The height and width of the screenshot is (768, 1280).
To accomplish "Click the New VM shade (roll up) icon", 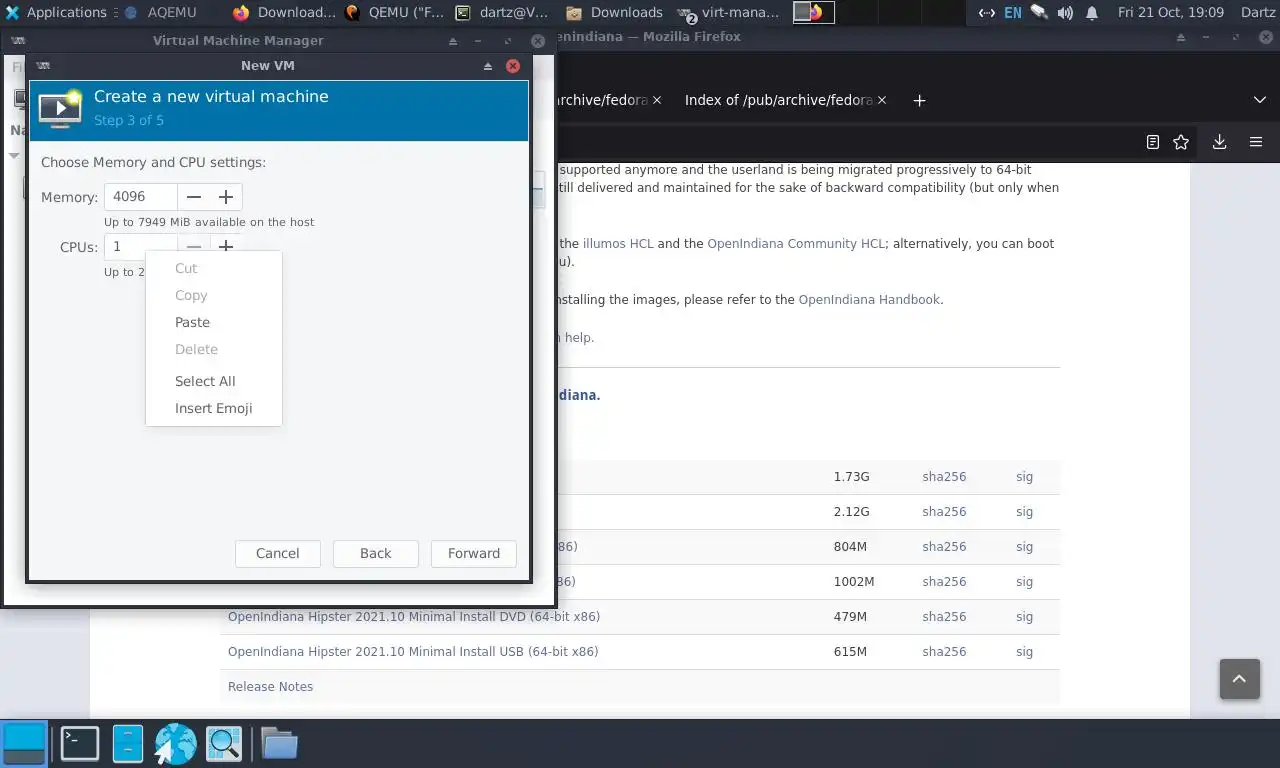I will [488, 66].
